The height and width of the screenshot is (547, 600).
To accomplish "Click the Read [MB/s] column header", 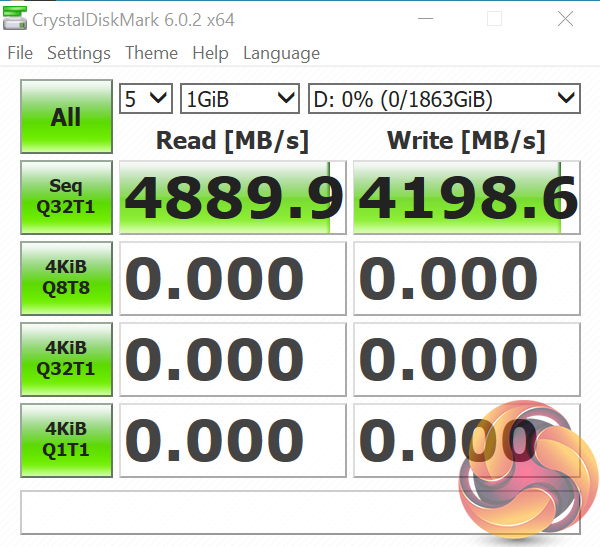I will 233,141.
